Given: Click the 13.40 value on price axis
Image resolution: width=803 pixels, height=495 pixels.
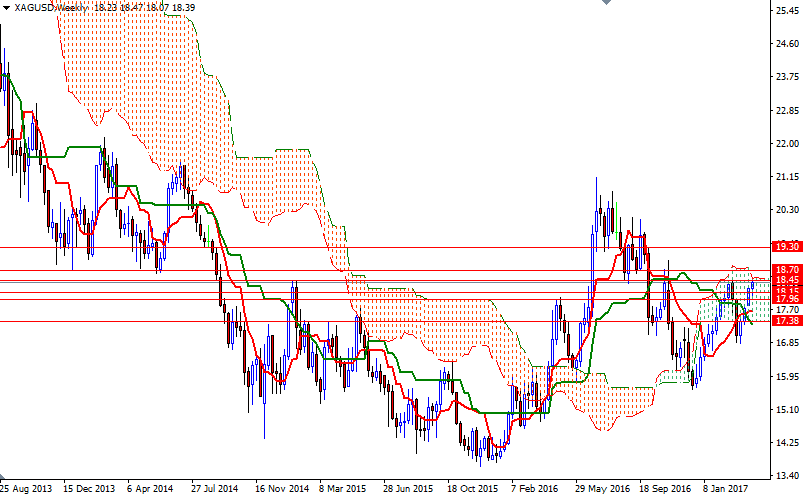Looking at the screenshot, I should tap(788, 476).
